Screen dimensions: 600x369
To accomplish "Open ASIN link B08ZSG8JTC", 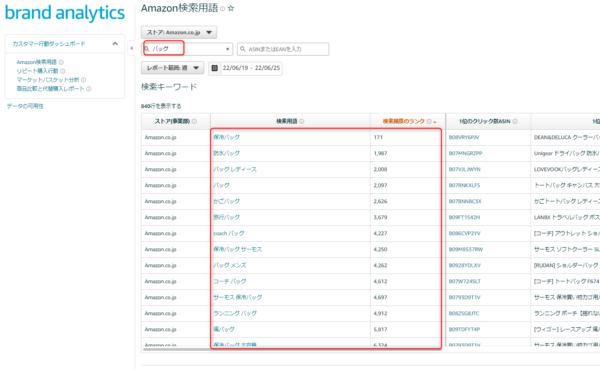I will click(x=464, y=313).
